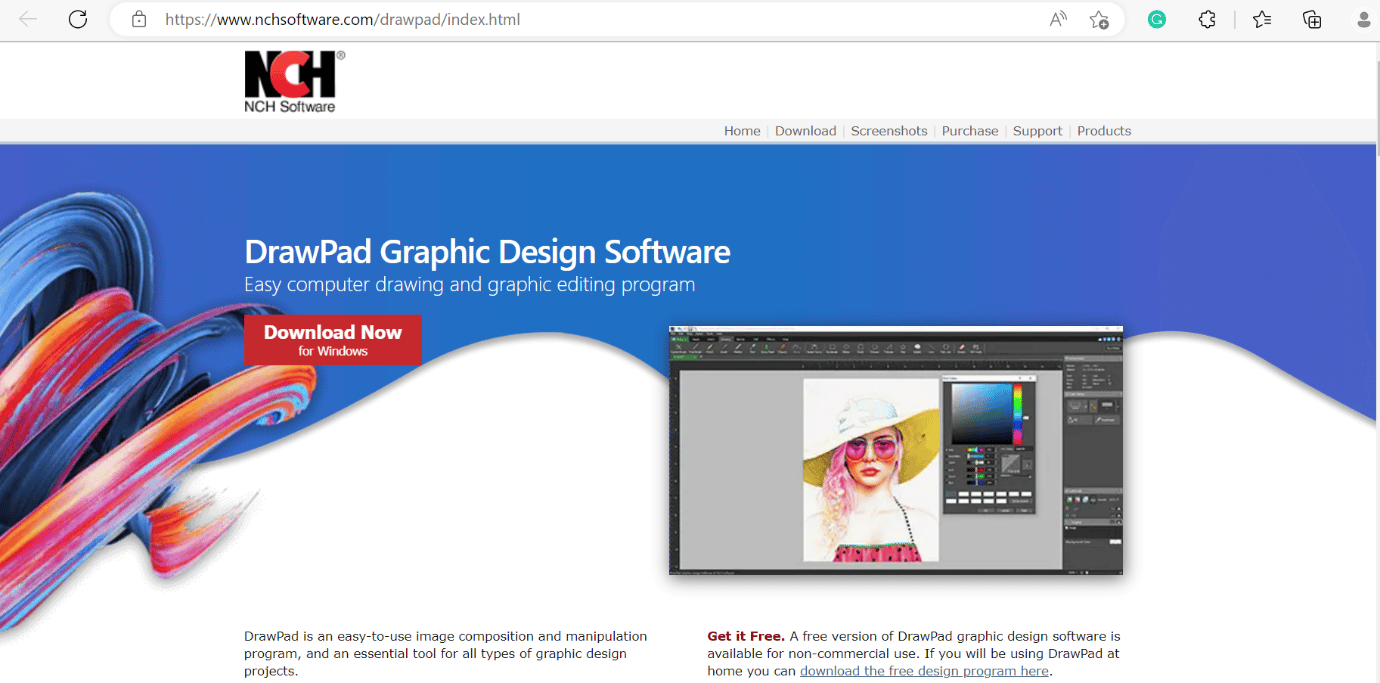Click Download Now for Windows button
Screen dimensions: 1380x683
(332, 340)
